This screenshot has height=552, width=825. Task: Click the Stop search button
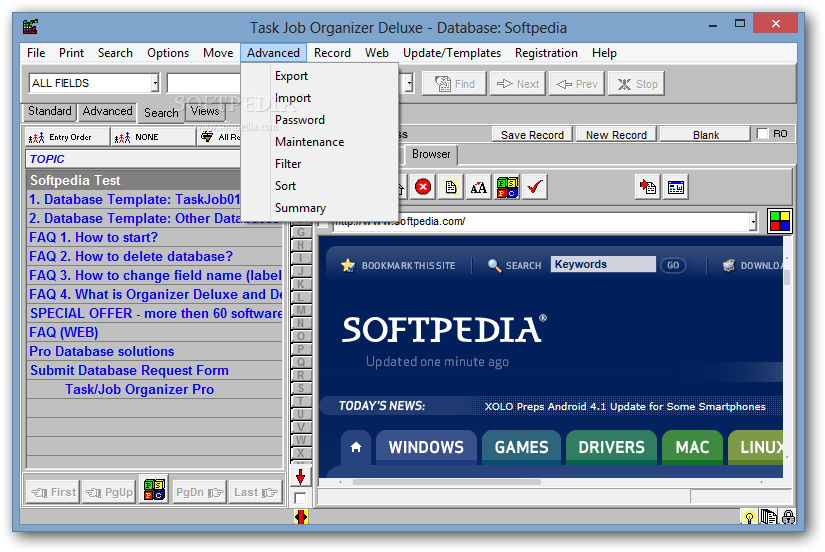click(x=636, y=84)
